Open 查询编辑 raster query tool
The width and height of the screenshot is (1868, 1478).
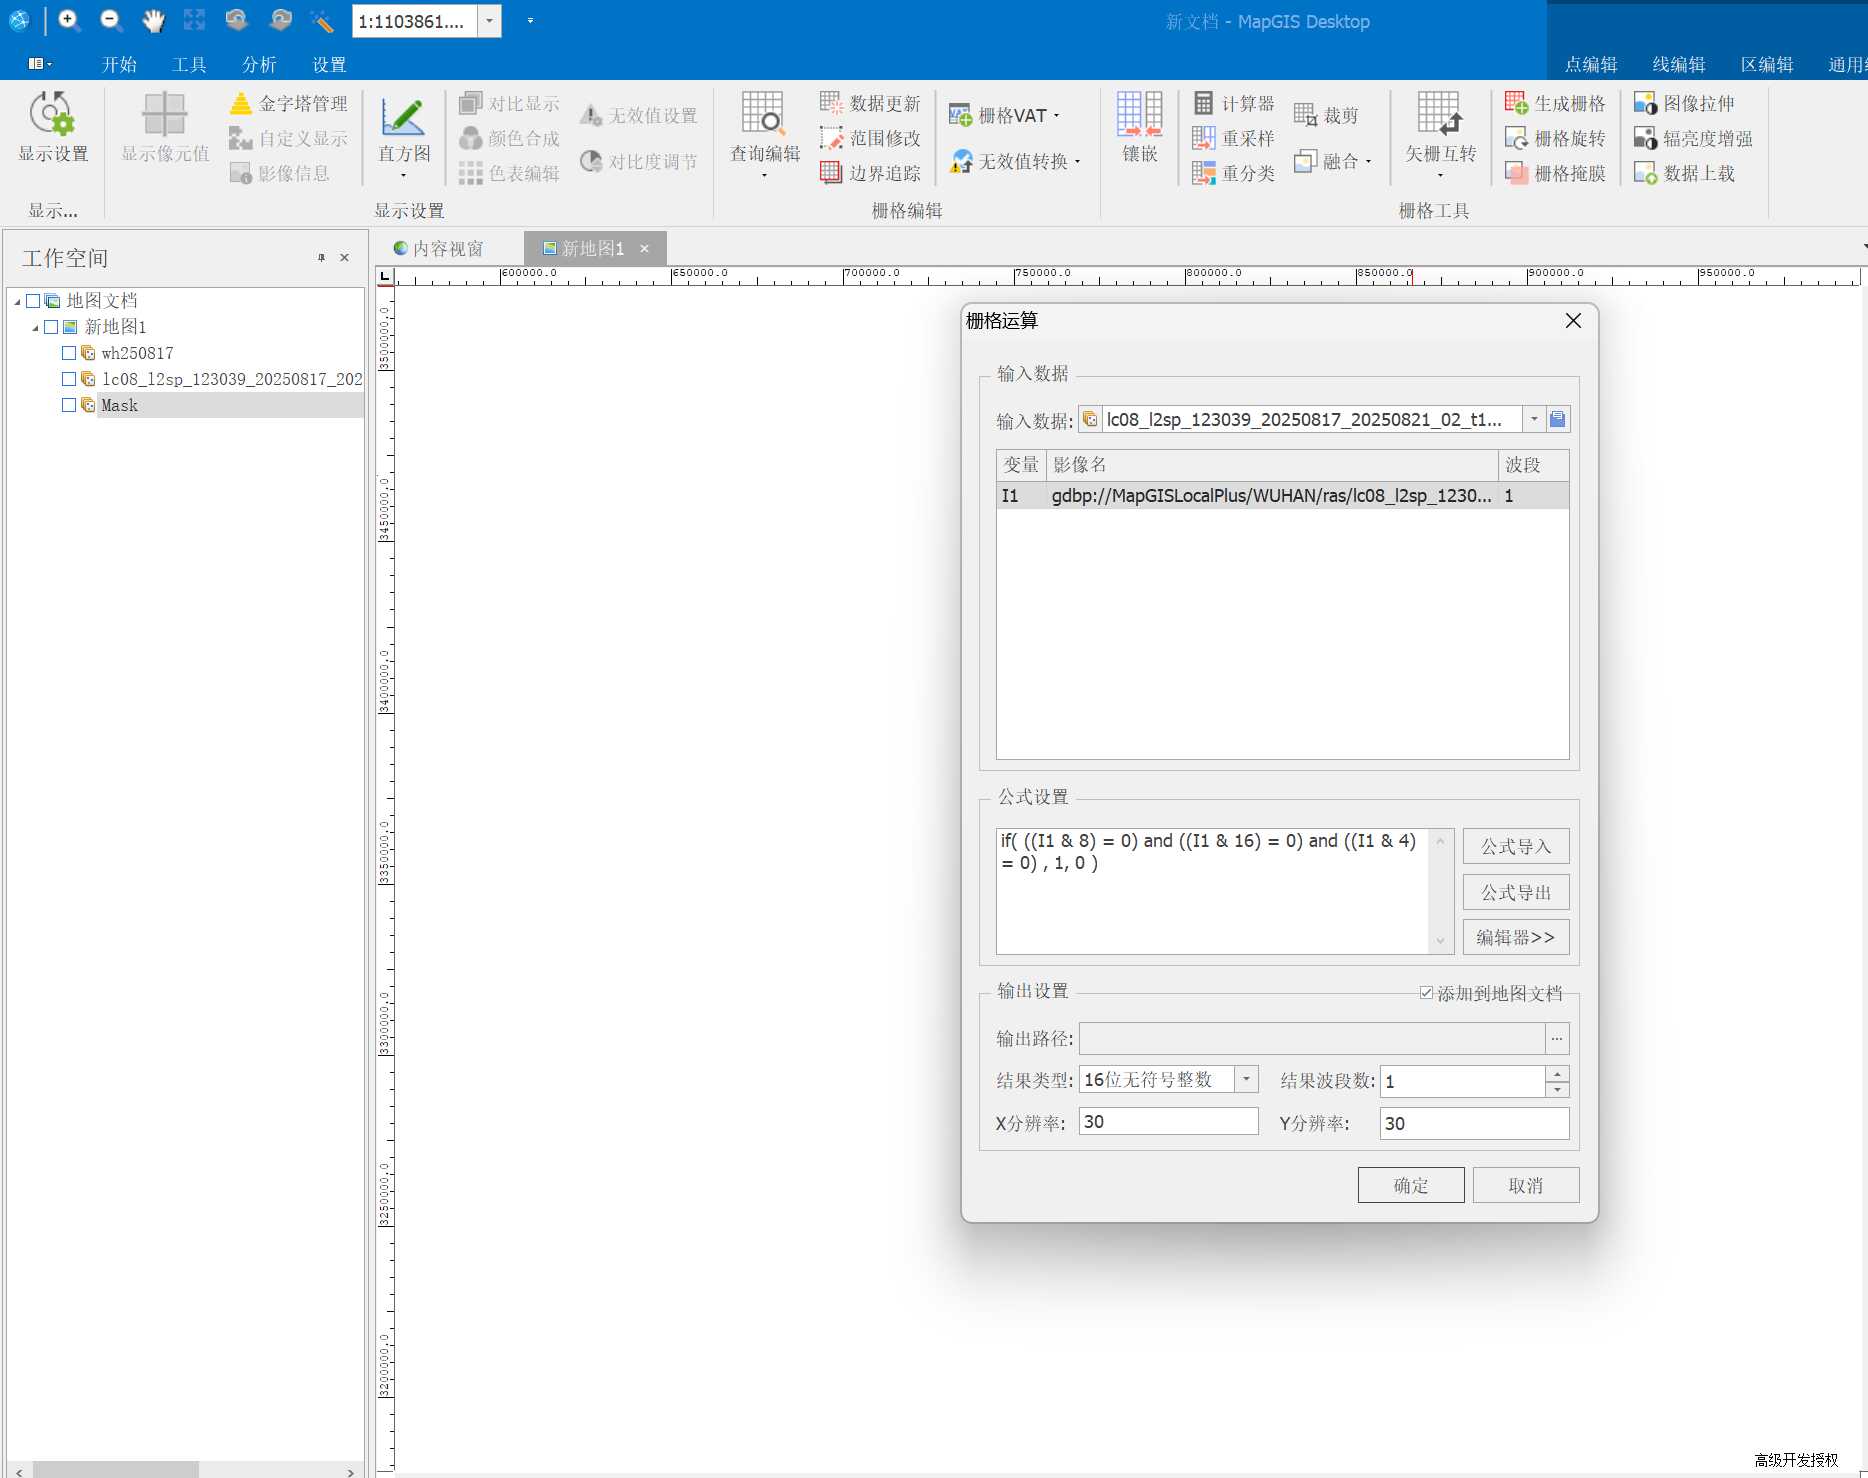765,135
